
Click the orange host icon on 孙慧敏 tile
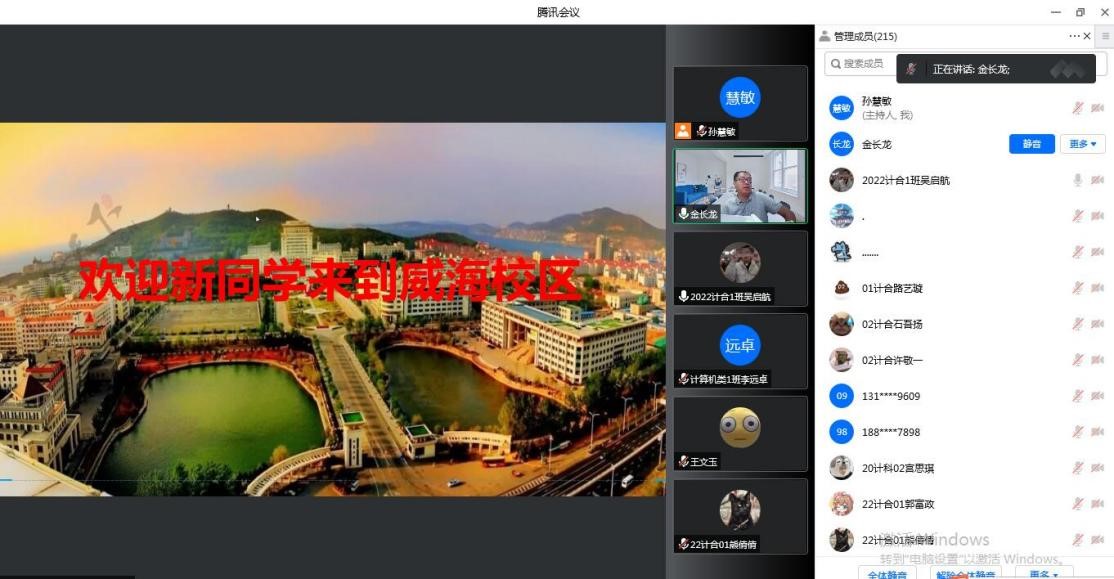[x=683, y=130]
